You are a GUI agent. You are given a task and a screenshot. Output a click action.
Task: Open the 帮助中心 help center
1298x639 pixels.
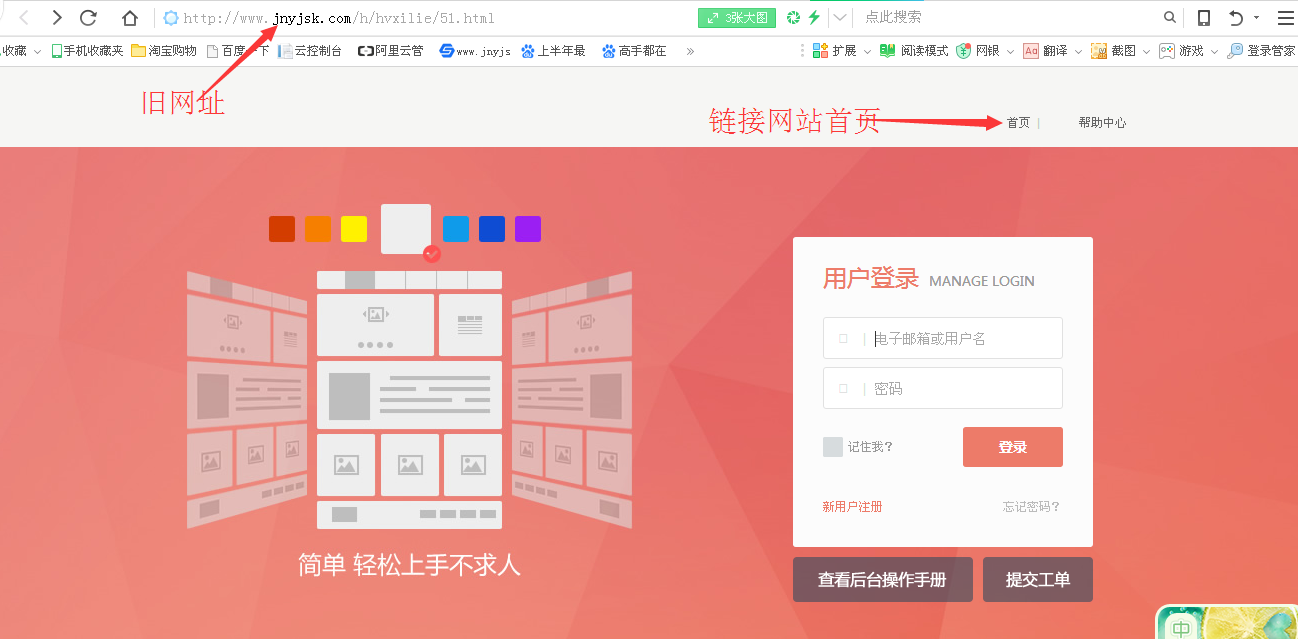pyautogui.click(x=1102, y=122)
